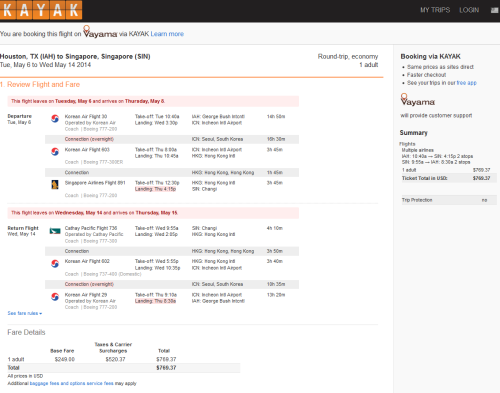Click 'Korean Air Flight 603' text
500x393 pixels.
click(x=87, y=150)
